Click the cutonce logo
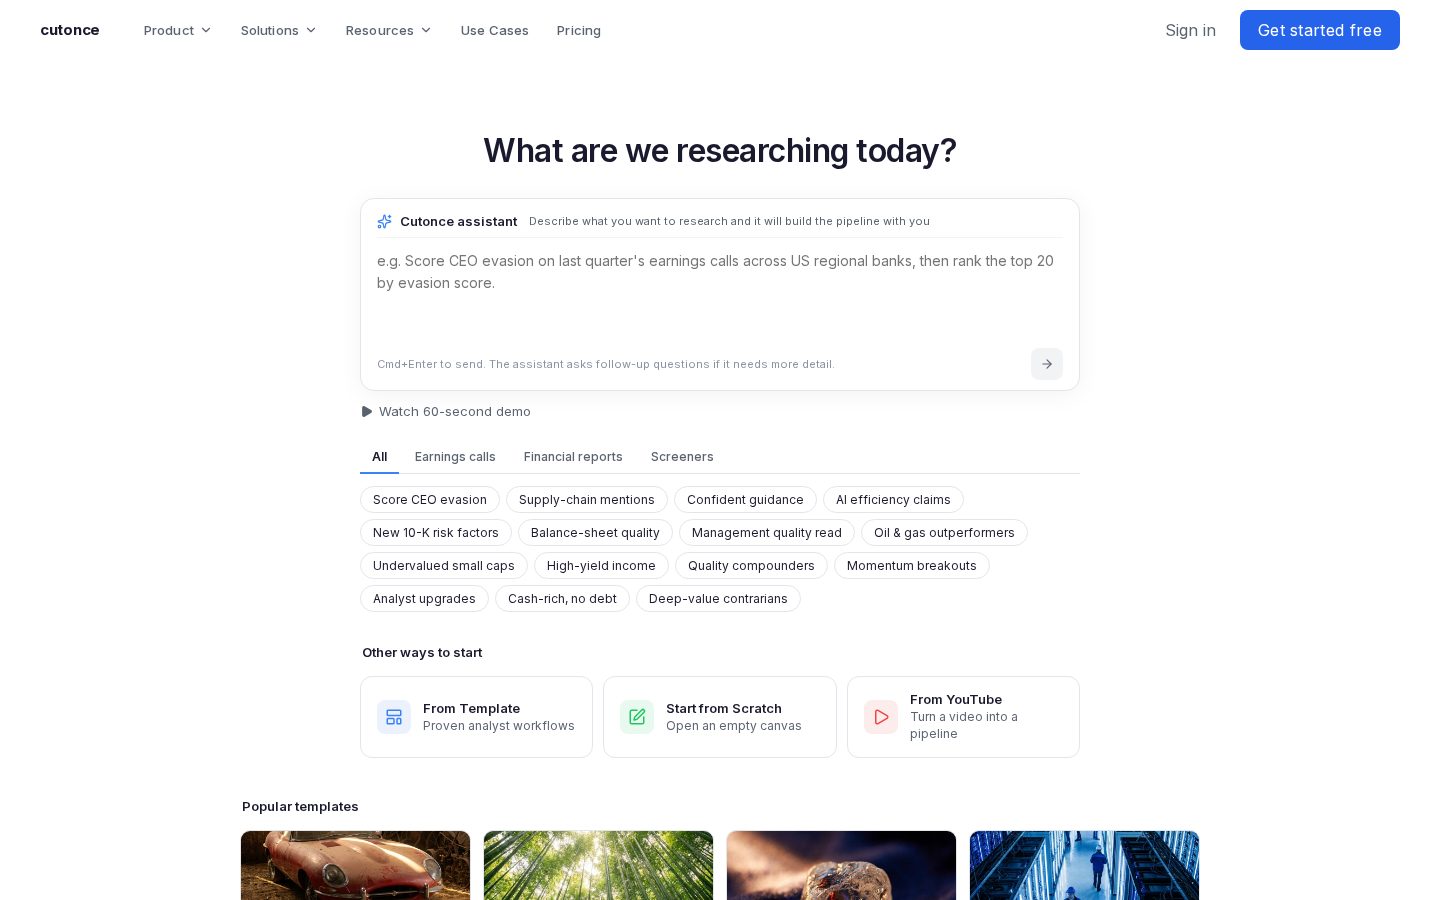Viewport: 1440px width, 900px height. 70,30
